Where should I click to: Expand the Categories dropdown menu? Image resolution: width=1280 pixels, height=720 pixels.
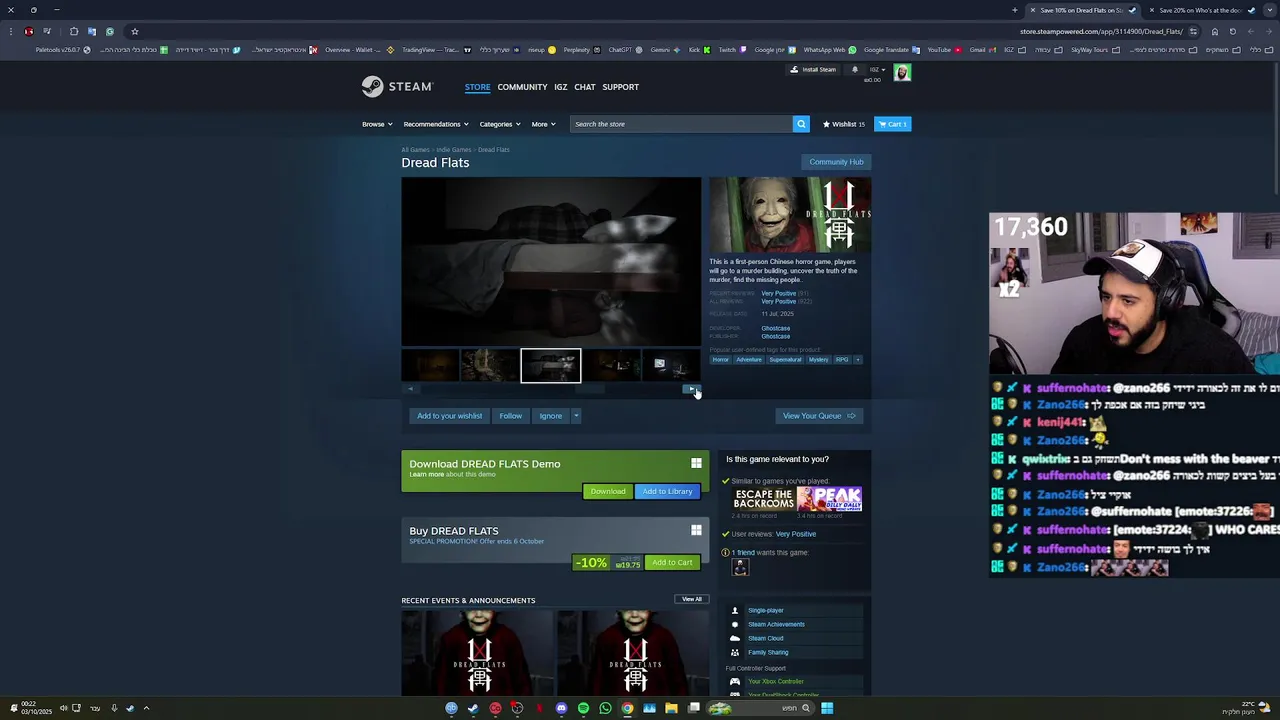coord(499,124)
